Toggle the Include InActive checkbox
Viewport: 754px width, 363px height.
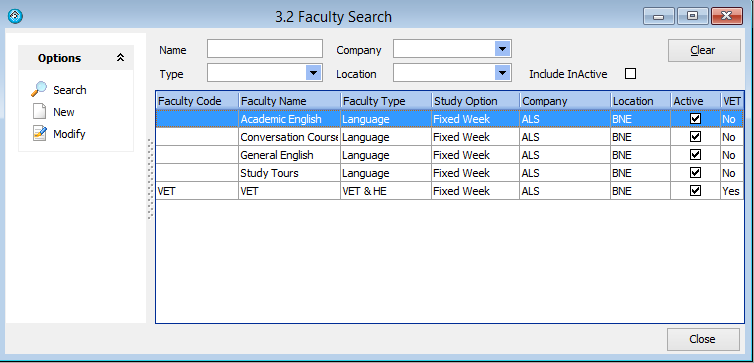(630, 74)
